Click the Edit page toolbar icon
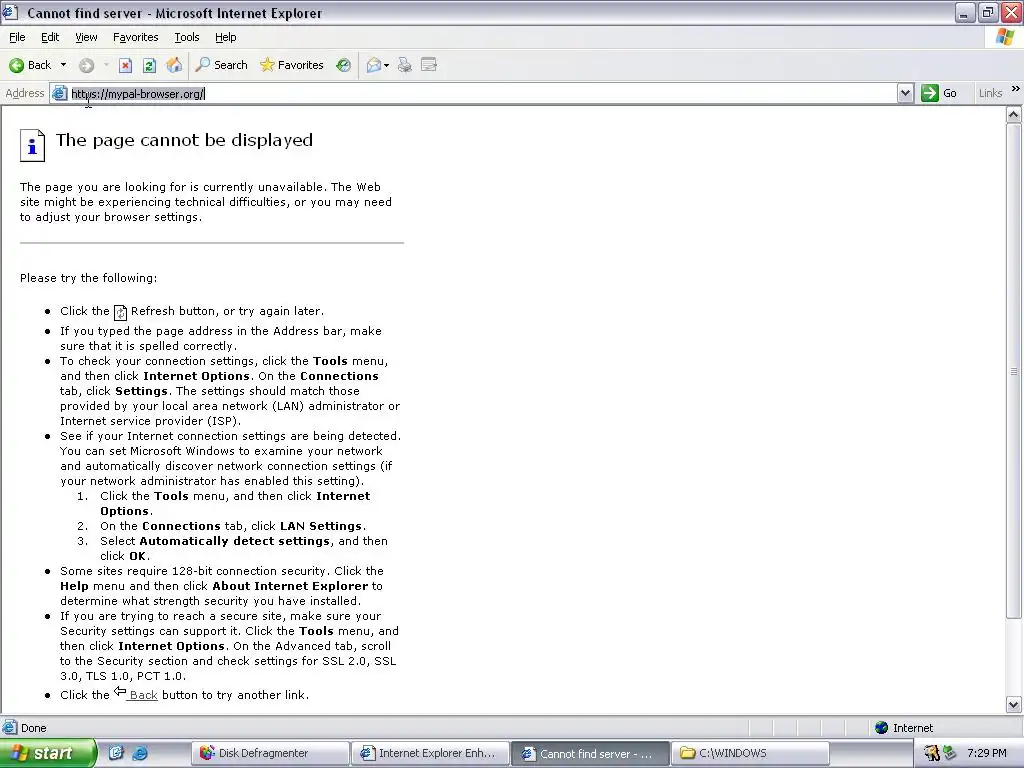1024x768 pixels. click(x=429, y=65)
